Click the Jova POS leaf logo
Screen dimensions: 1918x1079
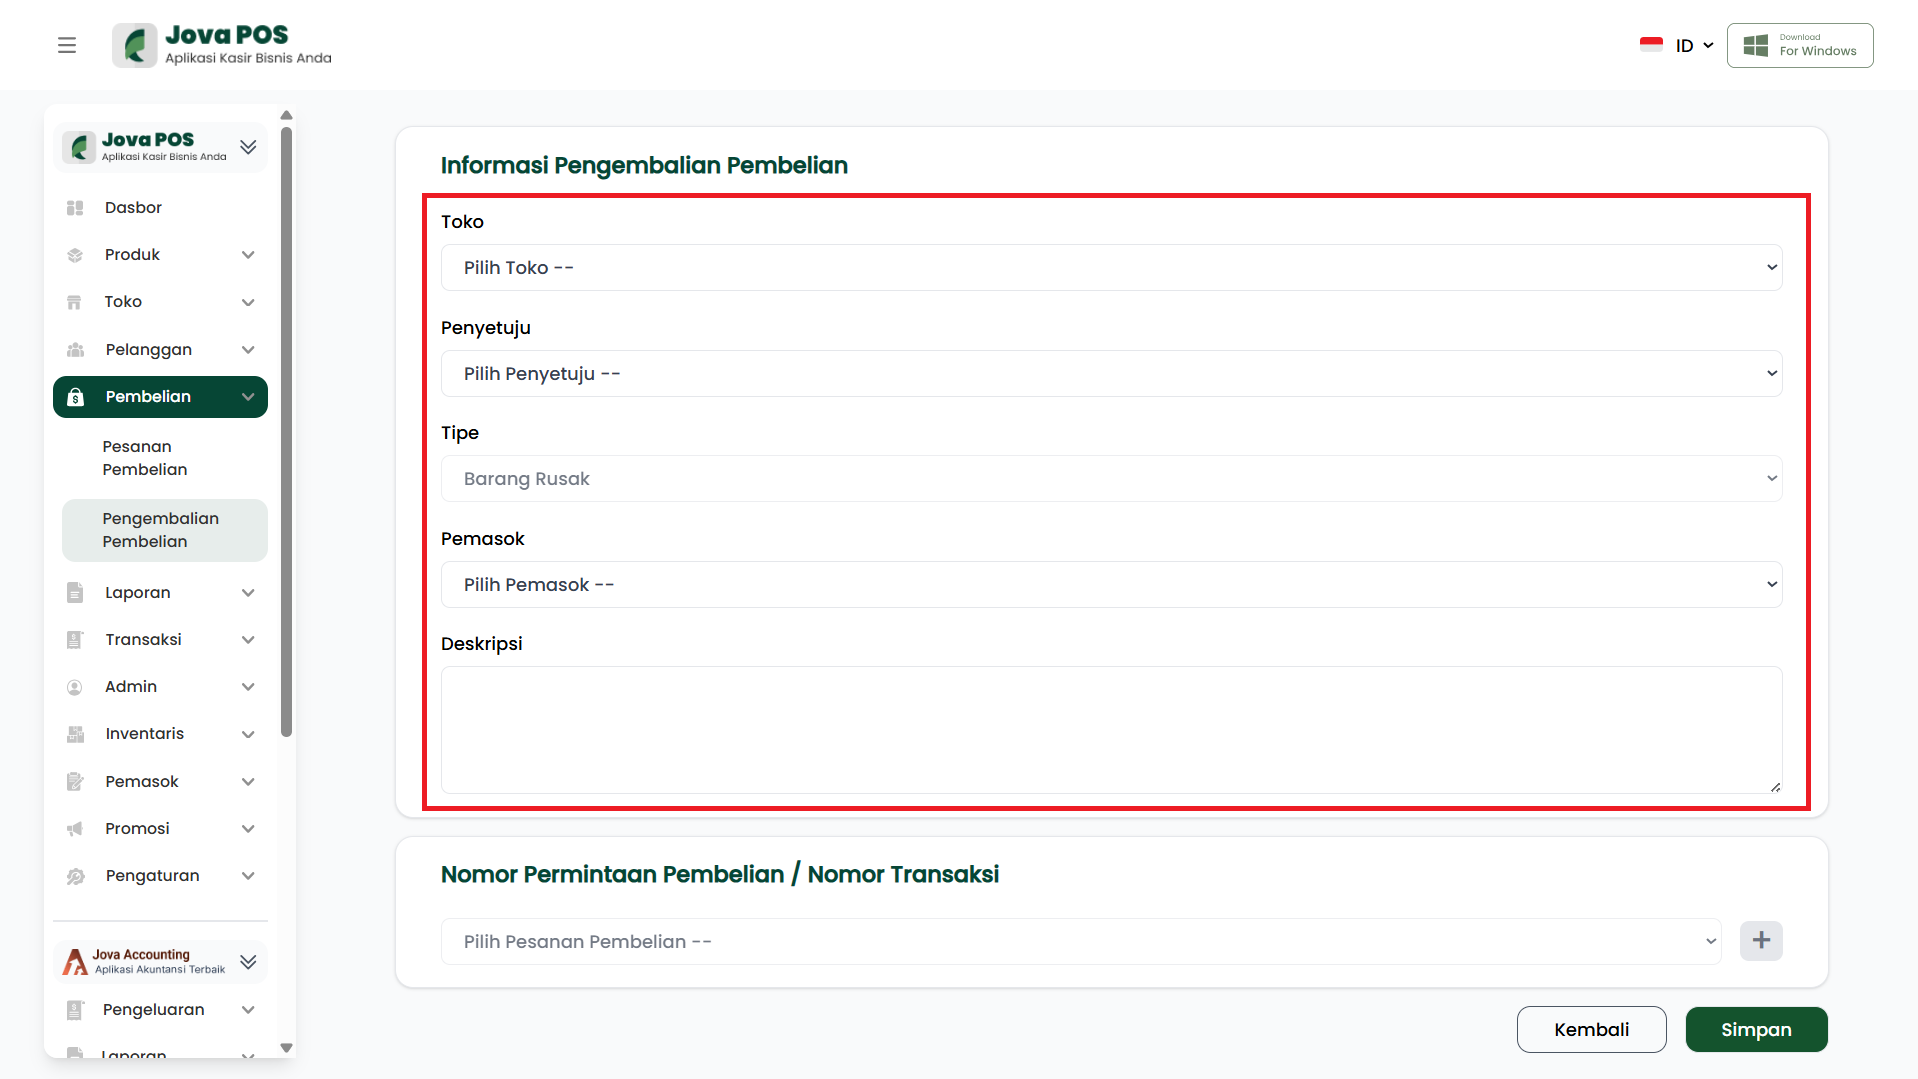click(x=135, y=45)
